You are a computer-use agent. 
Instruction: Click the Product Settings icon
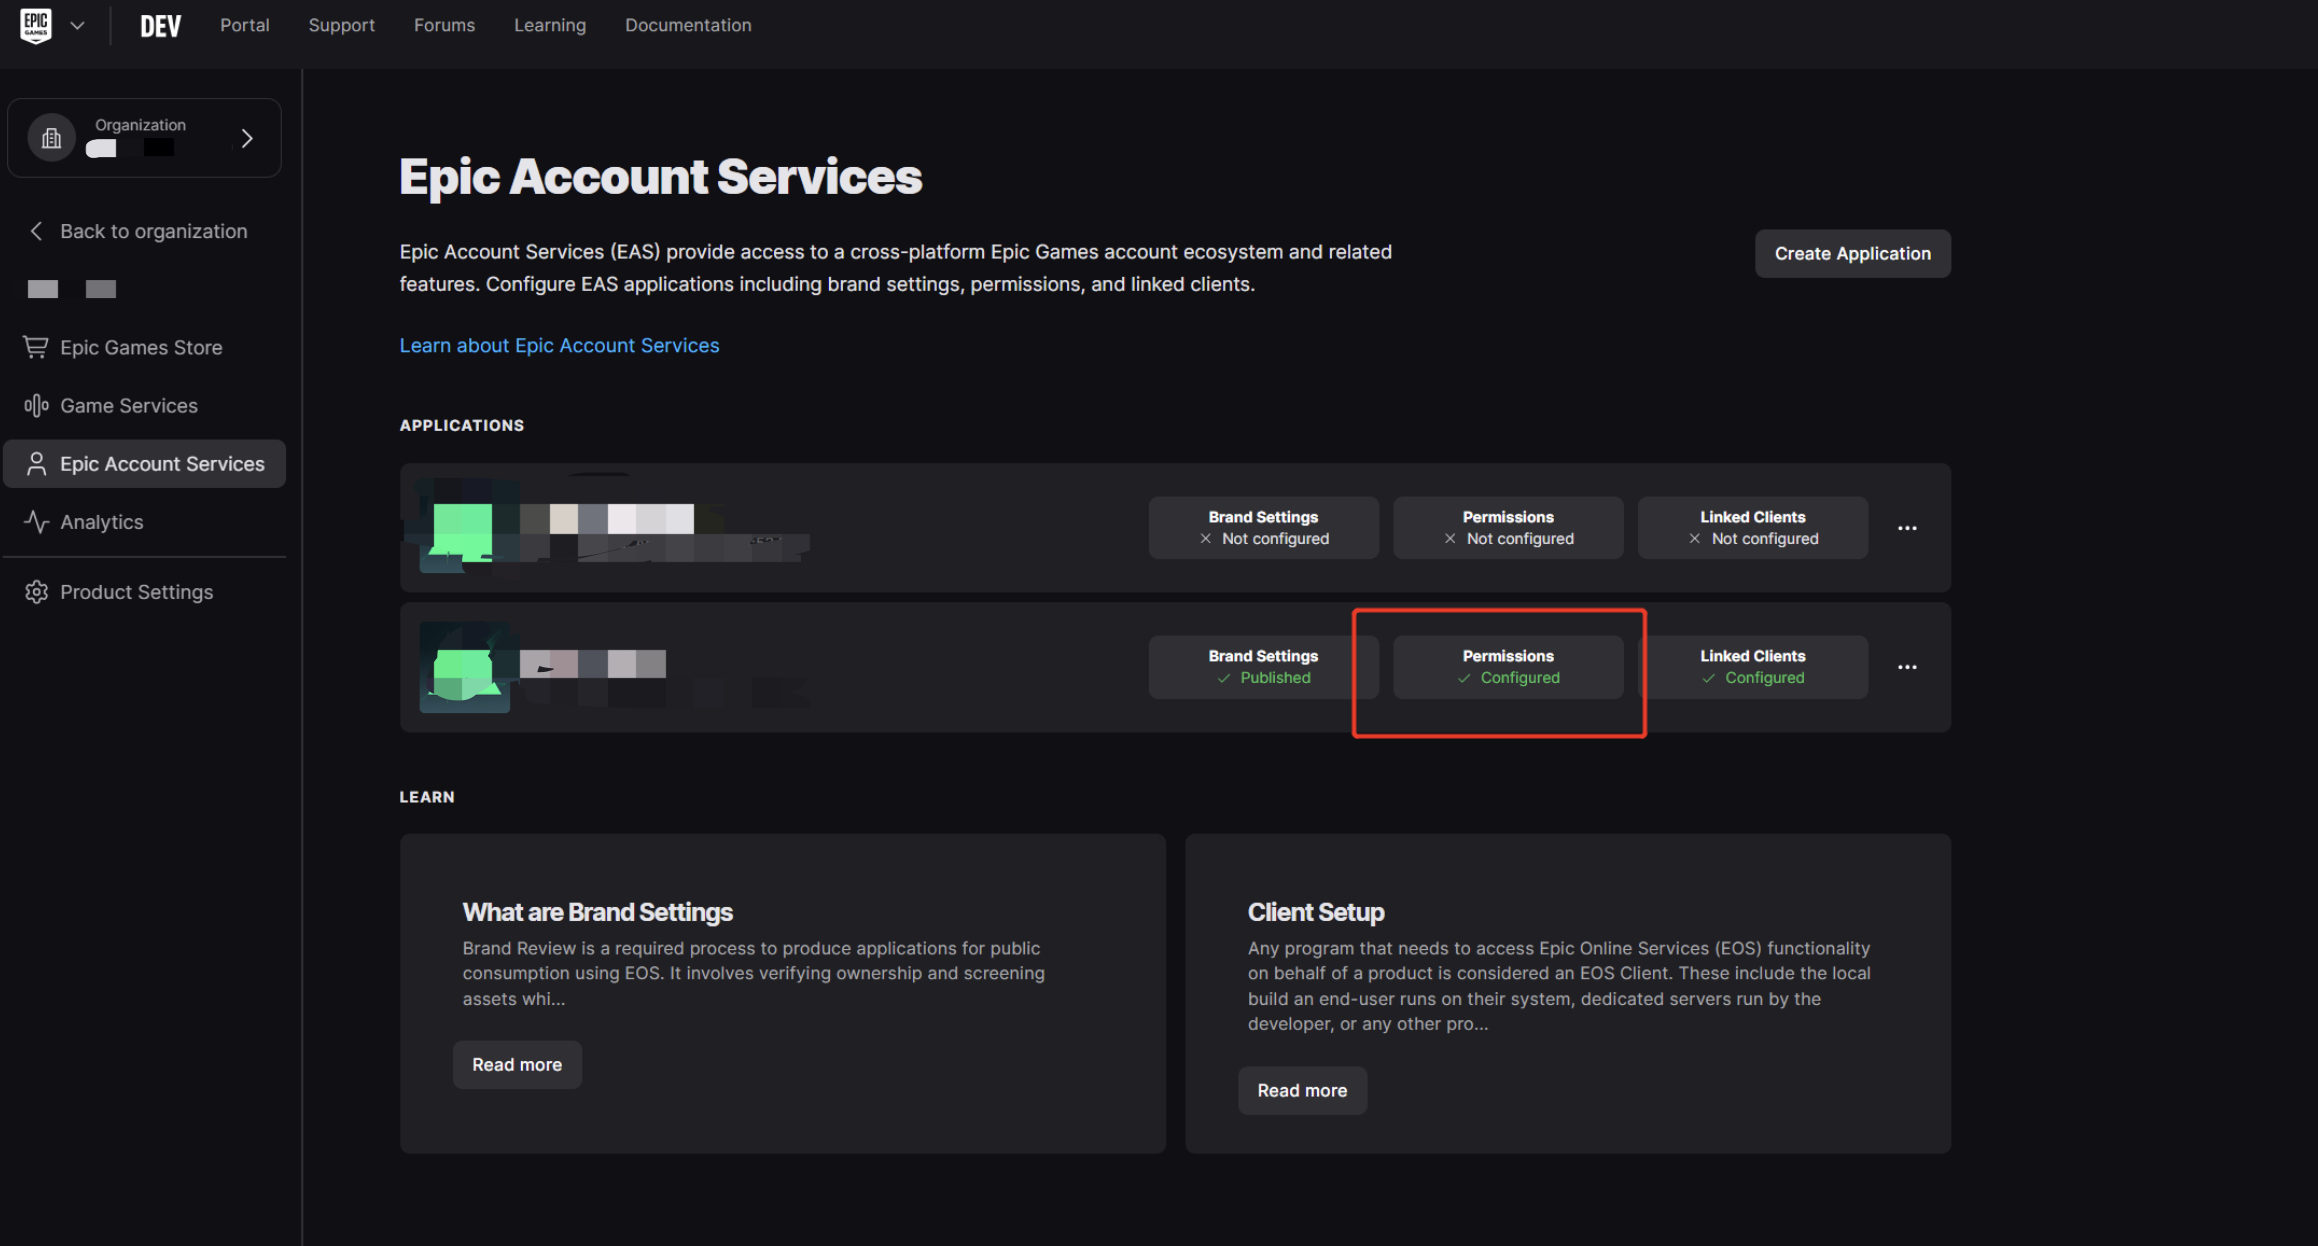pos(37,591)
